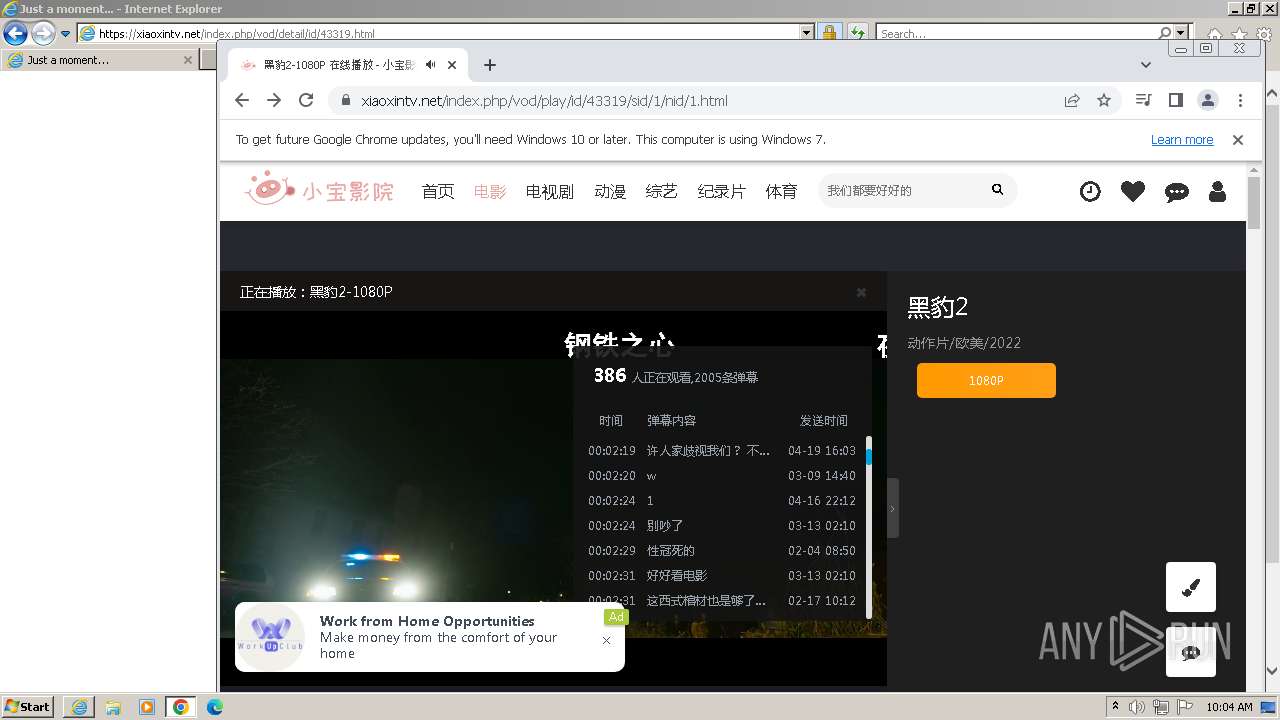Image resolution: width=1280 pixels, height=720 pixels.
Task: Select 纪录片 in the site navigation
Action: [722, 191]
